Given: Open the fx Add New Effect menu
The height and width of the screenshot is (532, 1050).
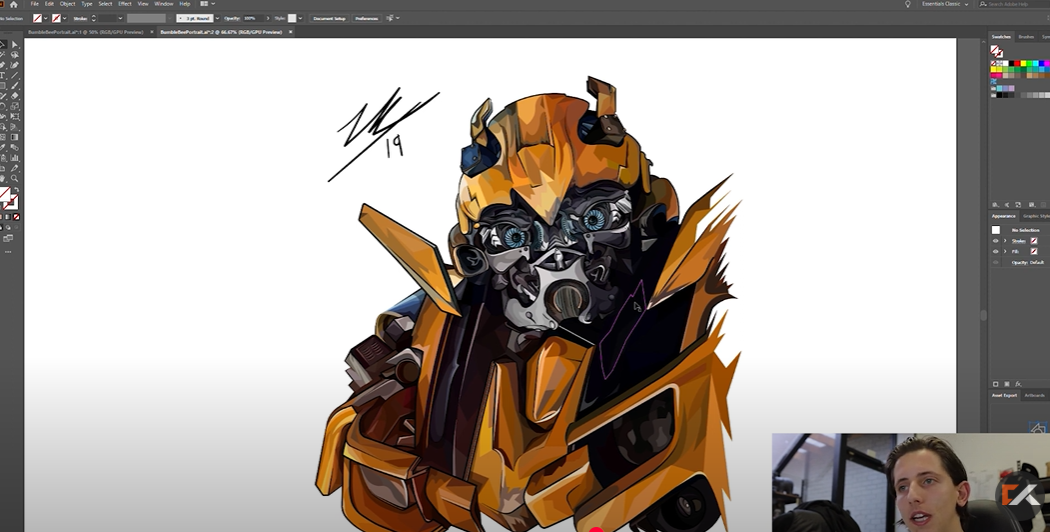Looking at the screenshot, I should (x=1018, y=384).
